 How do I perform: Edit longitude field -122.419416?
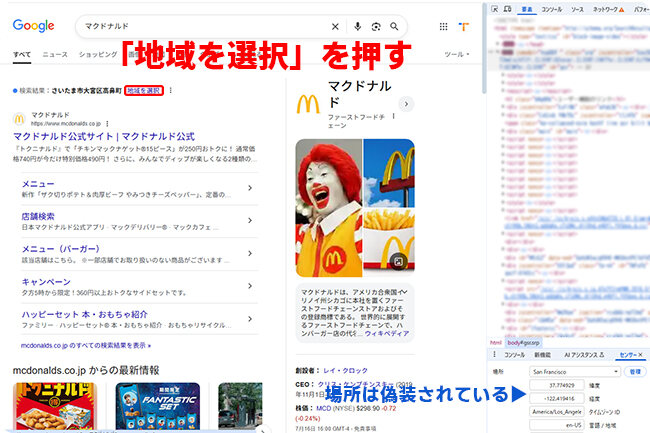click(x=557, y=398)
